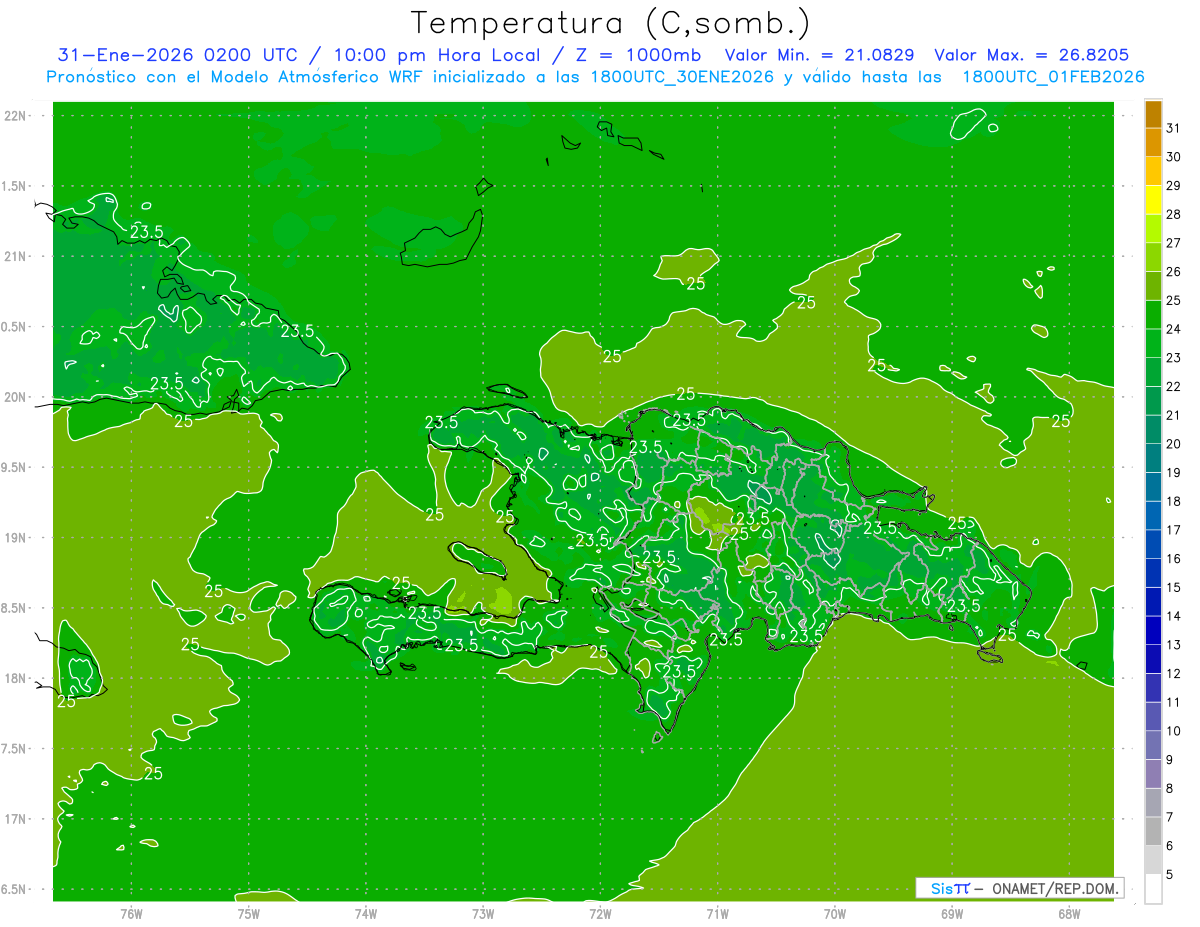Screen dimensions: 1200x927
Task: Click the "19N" latitude label
Action: [15, 537]
